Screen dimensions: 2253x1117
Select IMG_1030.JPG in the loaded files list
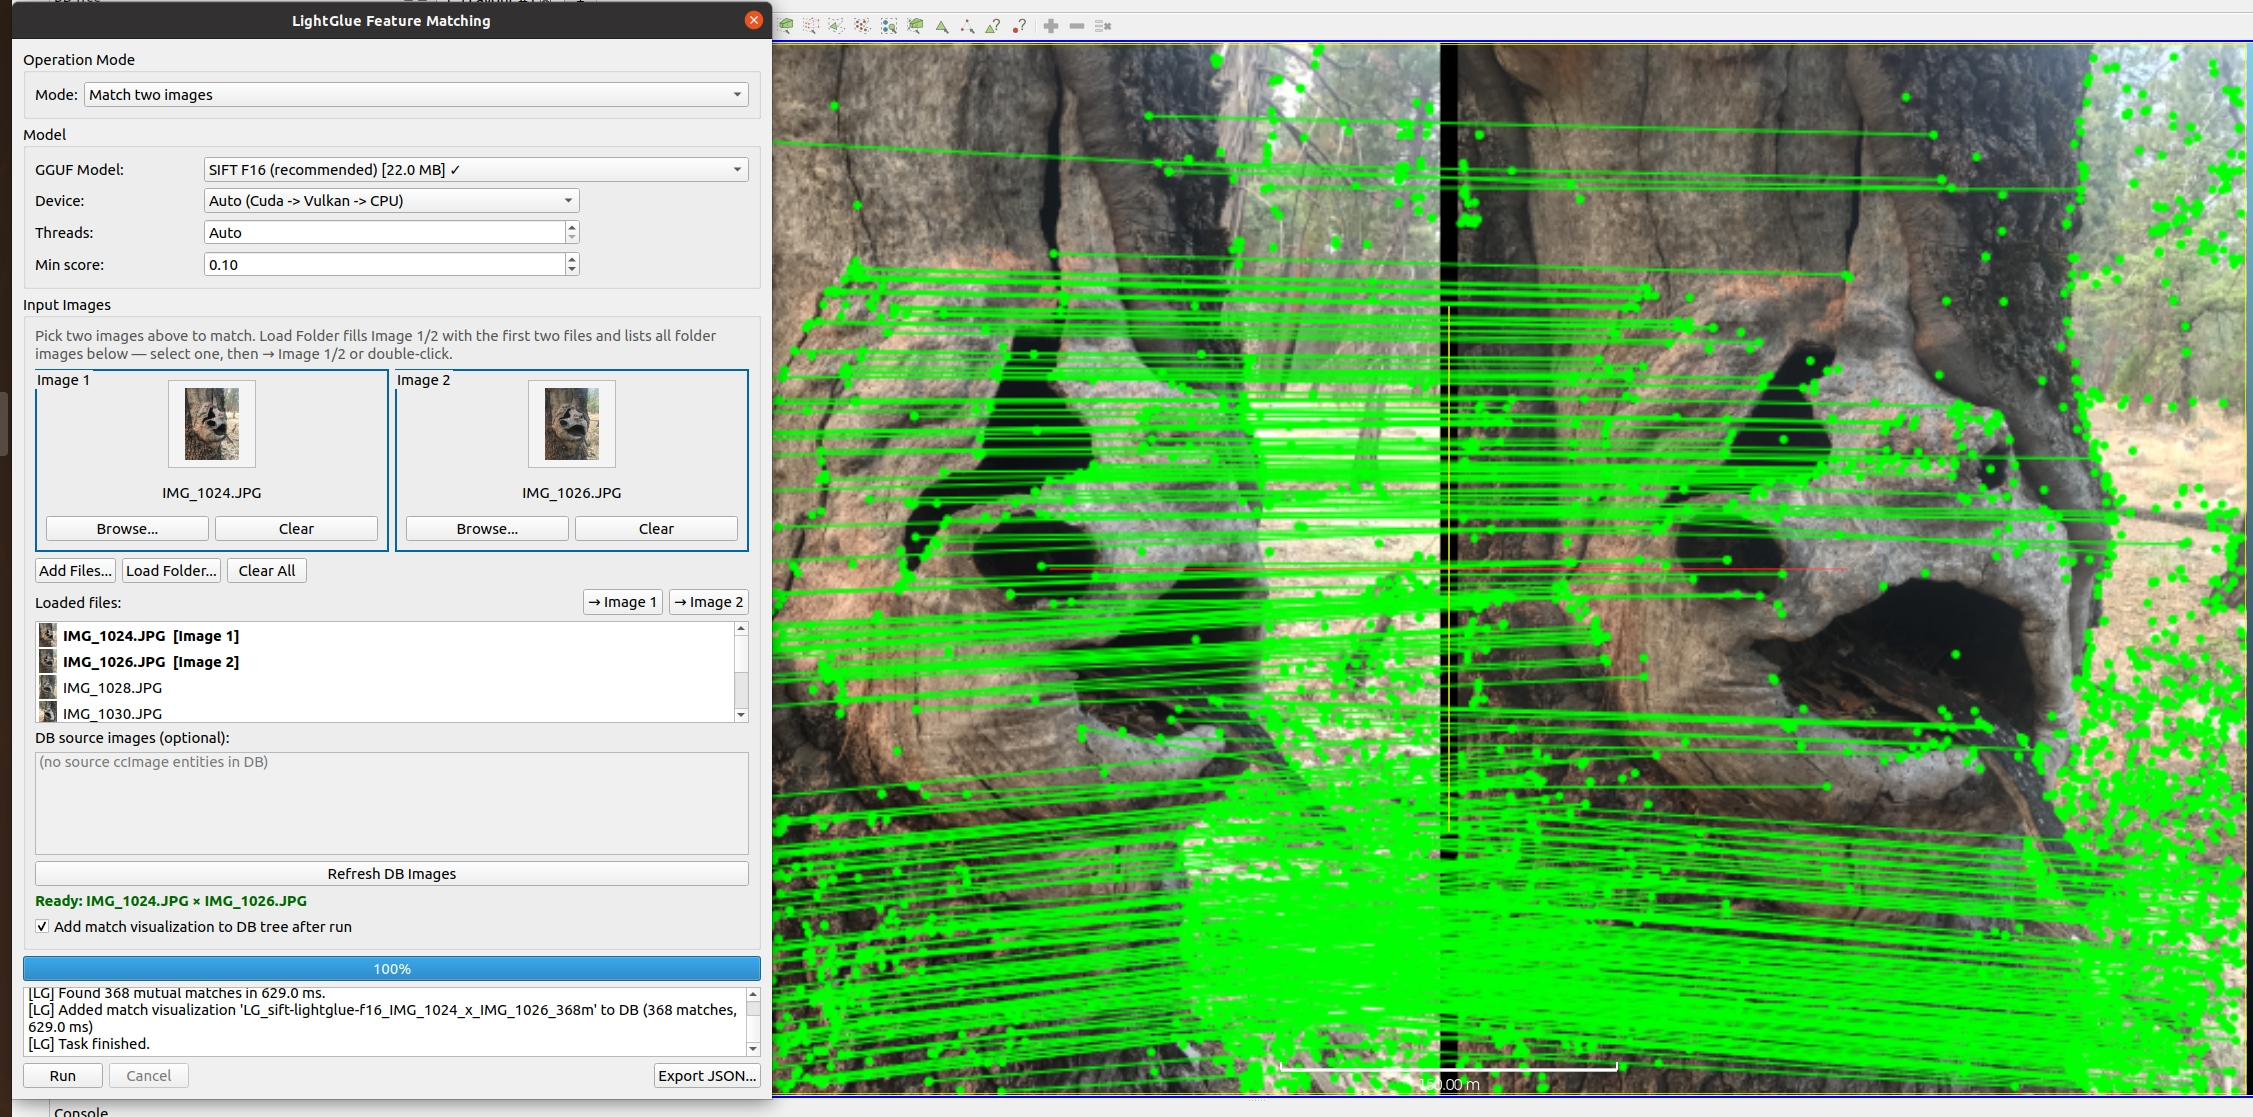(x=385, y=712)
